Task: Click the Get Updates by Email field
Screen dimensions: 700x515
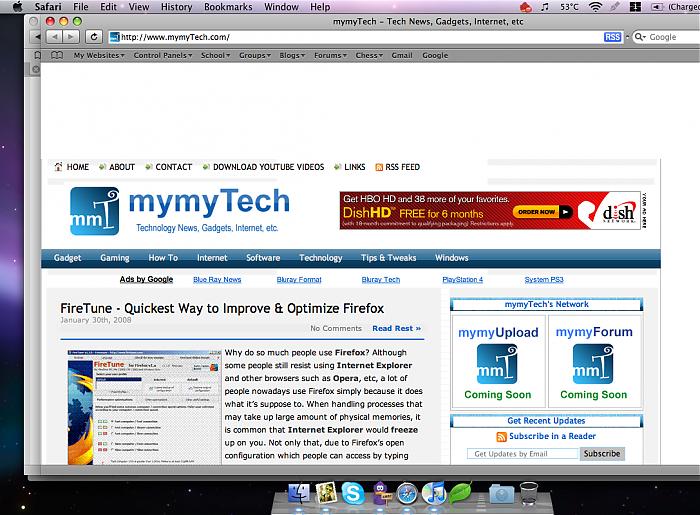Action: click(x=522, y=454)
